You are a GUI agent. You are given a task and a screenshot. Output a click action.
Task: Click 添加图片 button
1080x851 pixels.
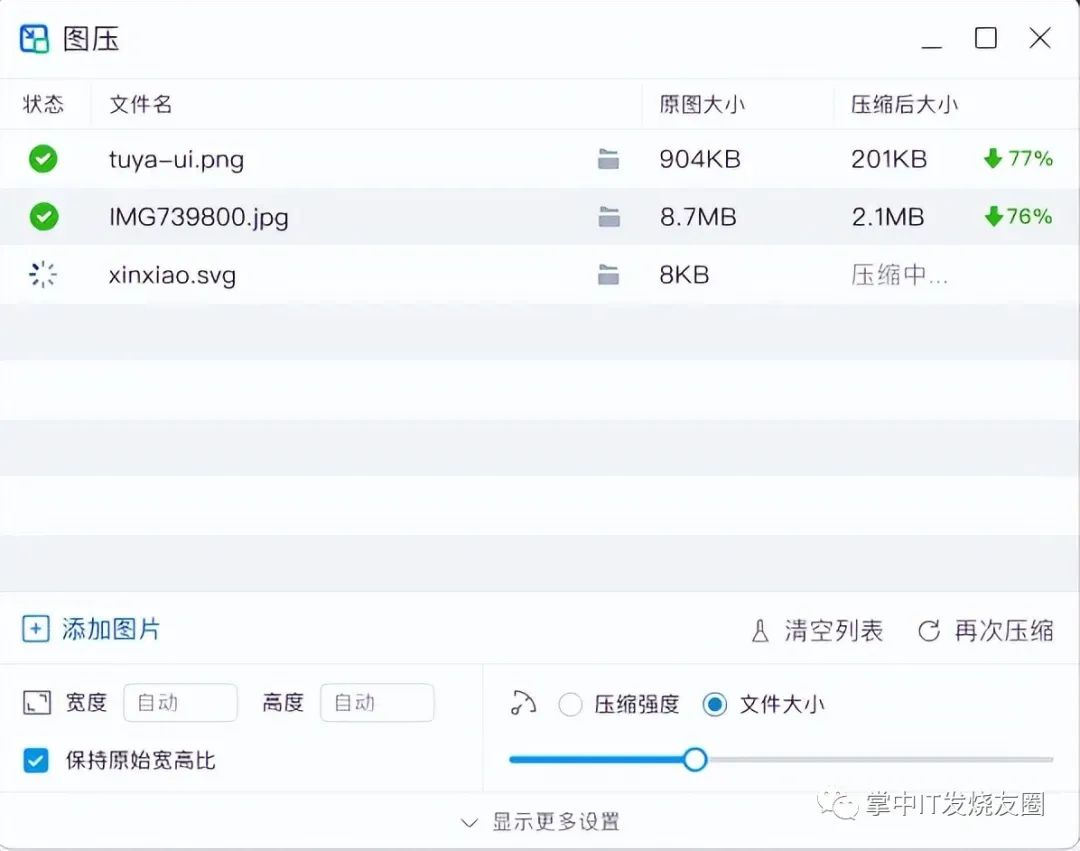pyautogui.click(x=91, y=629)
